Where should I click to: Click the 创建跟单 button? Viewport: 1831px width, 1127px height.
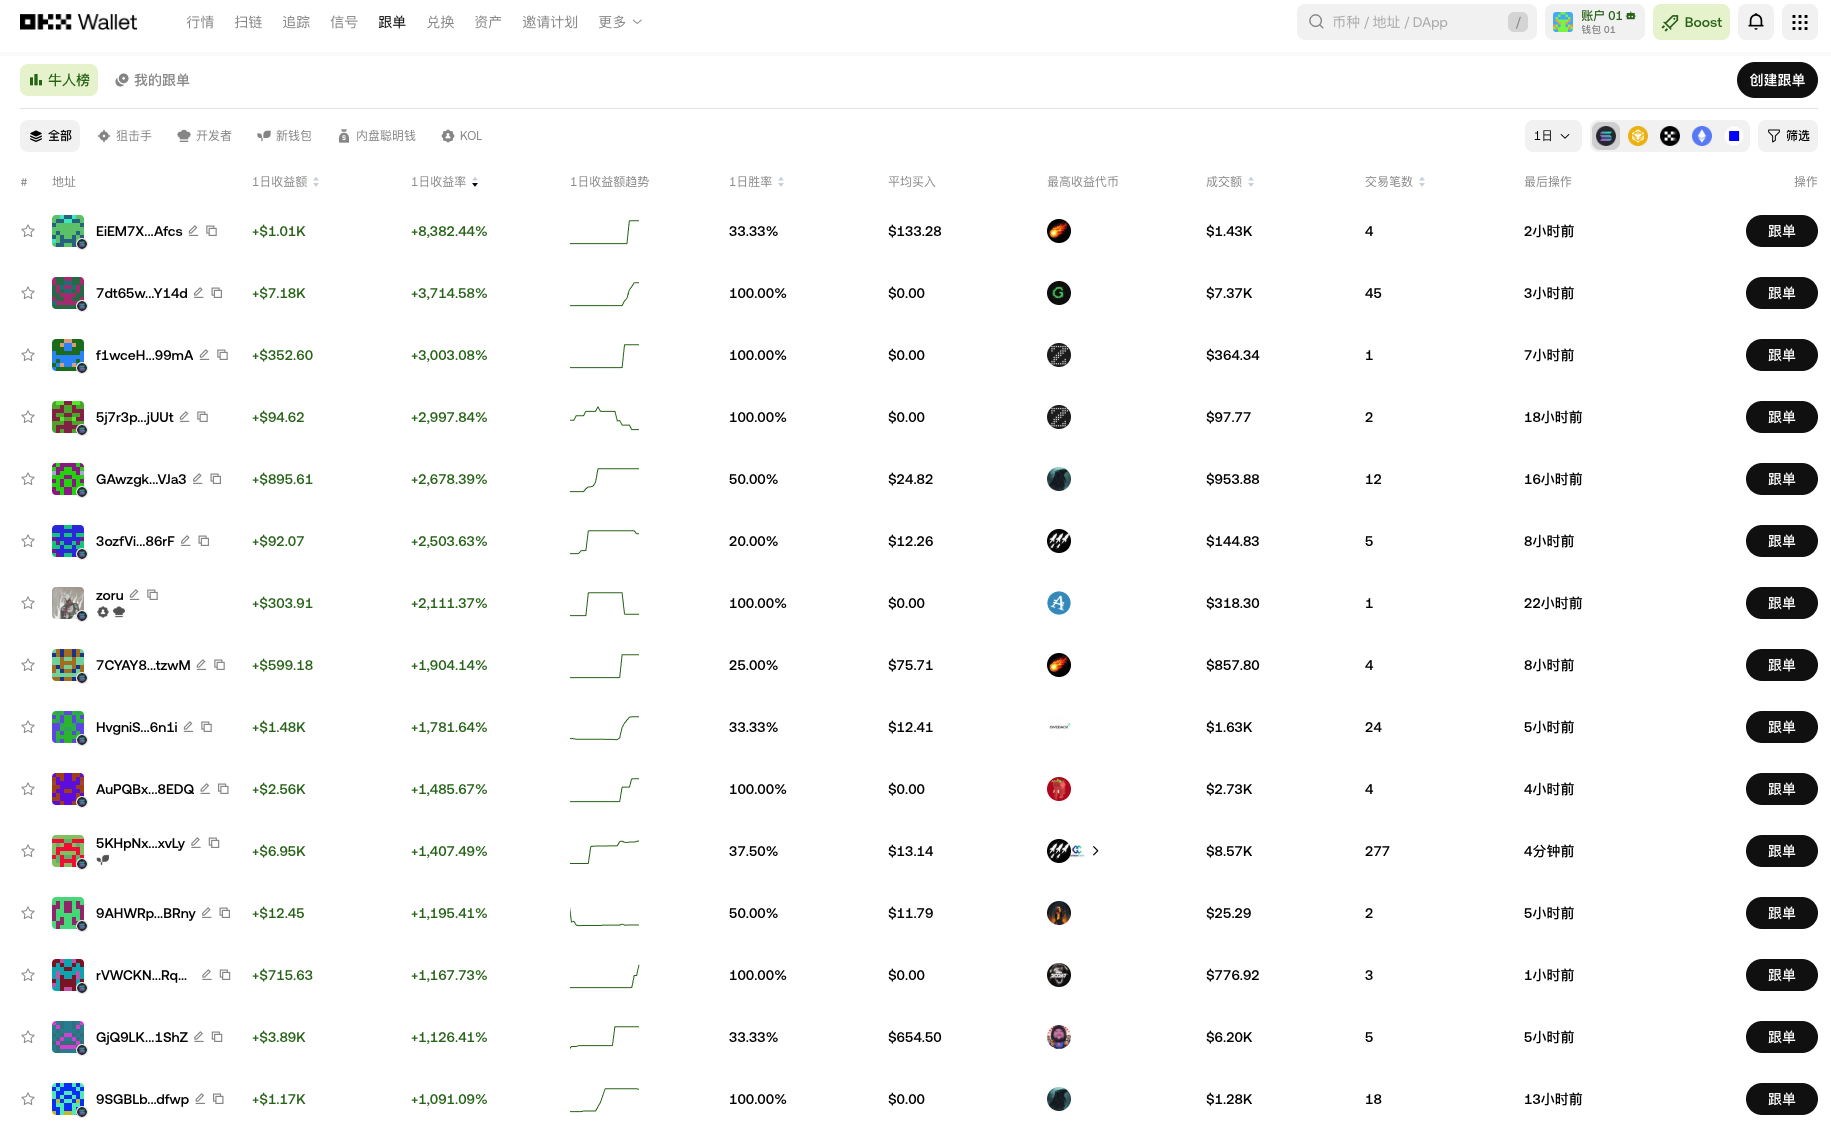[1777, 80]
